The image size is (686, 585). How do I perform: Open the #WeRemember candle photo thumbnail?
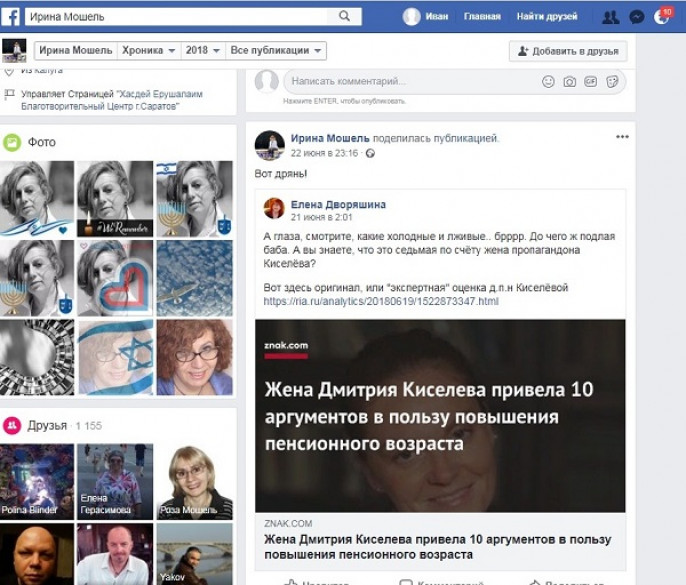[x=116, y=199]
